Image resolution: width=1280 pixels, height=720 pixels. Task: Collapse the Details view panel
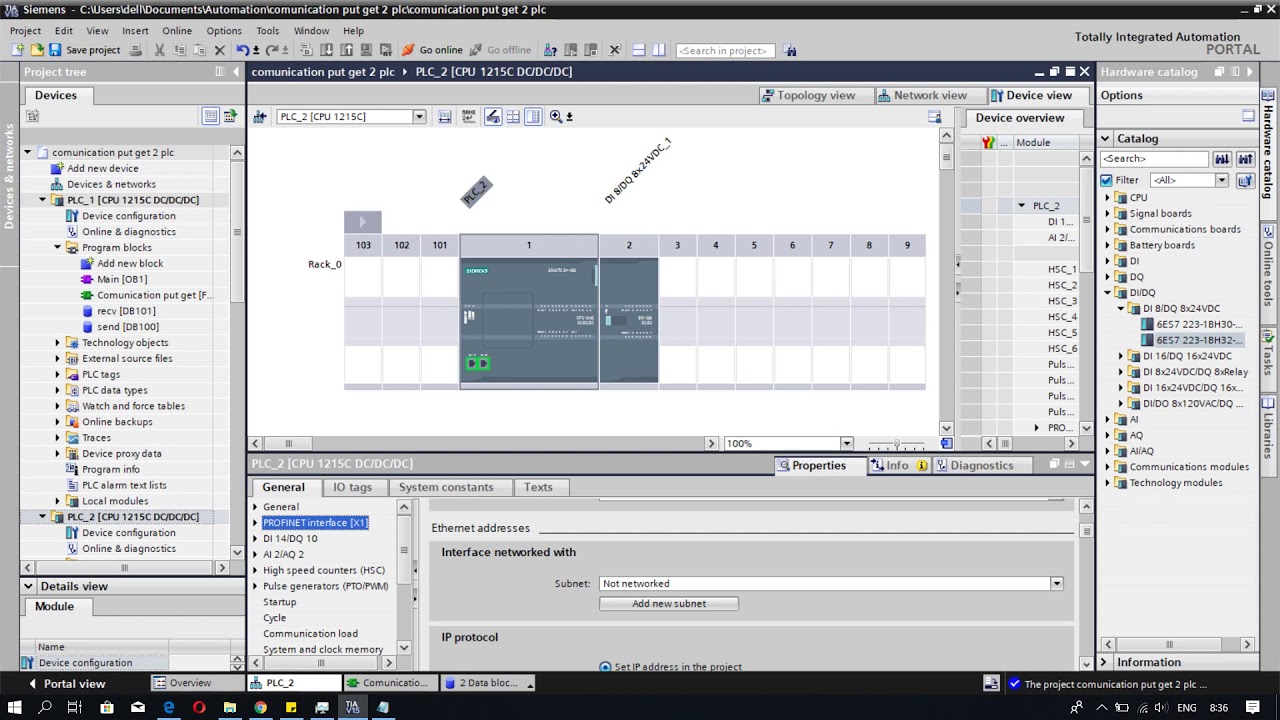[x=29, y=586]
